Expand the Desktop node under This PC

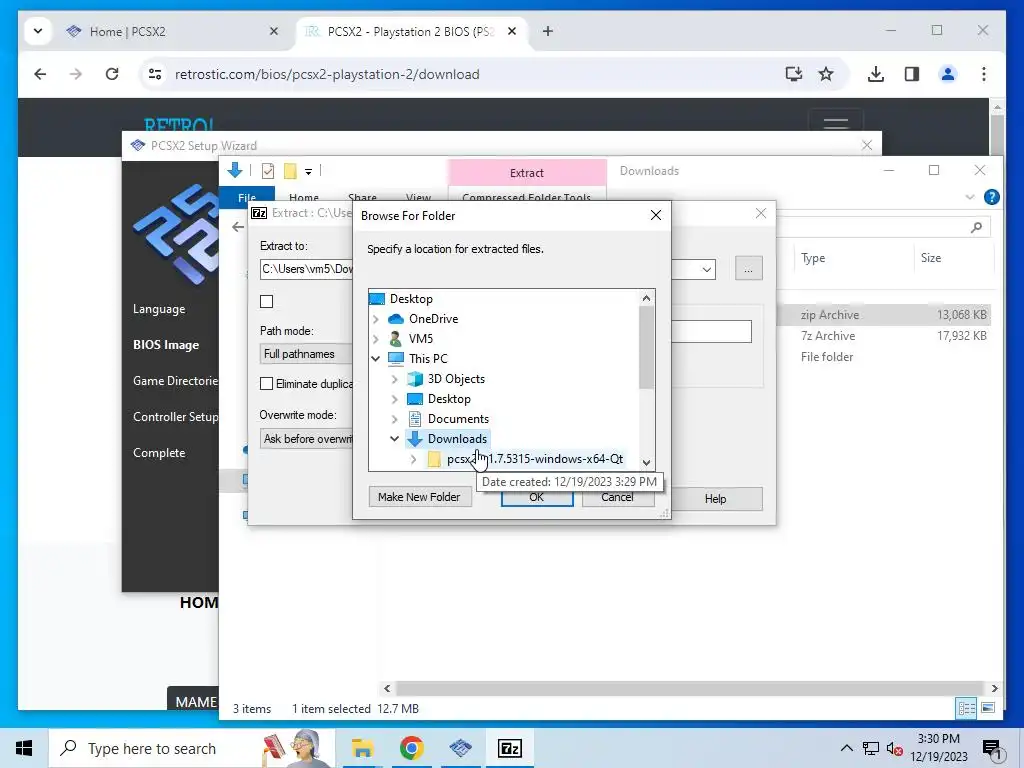click(x=394, y=399)
